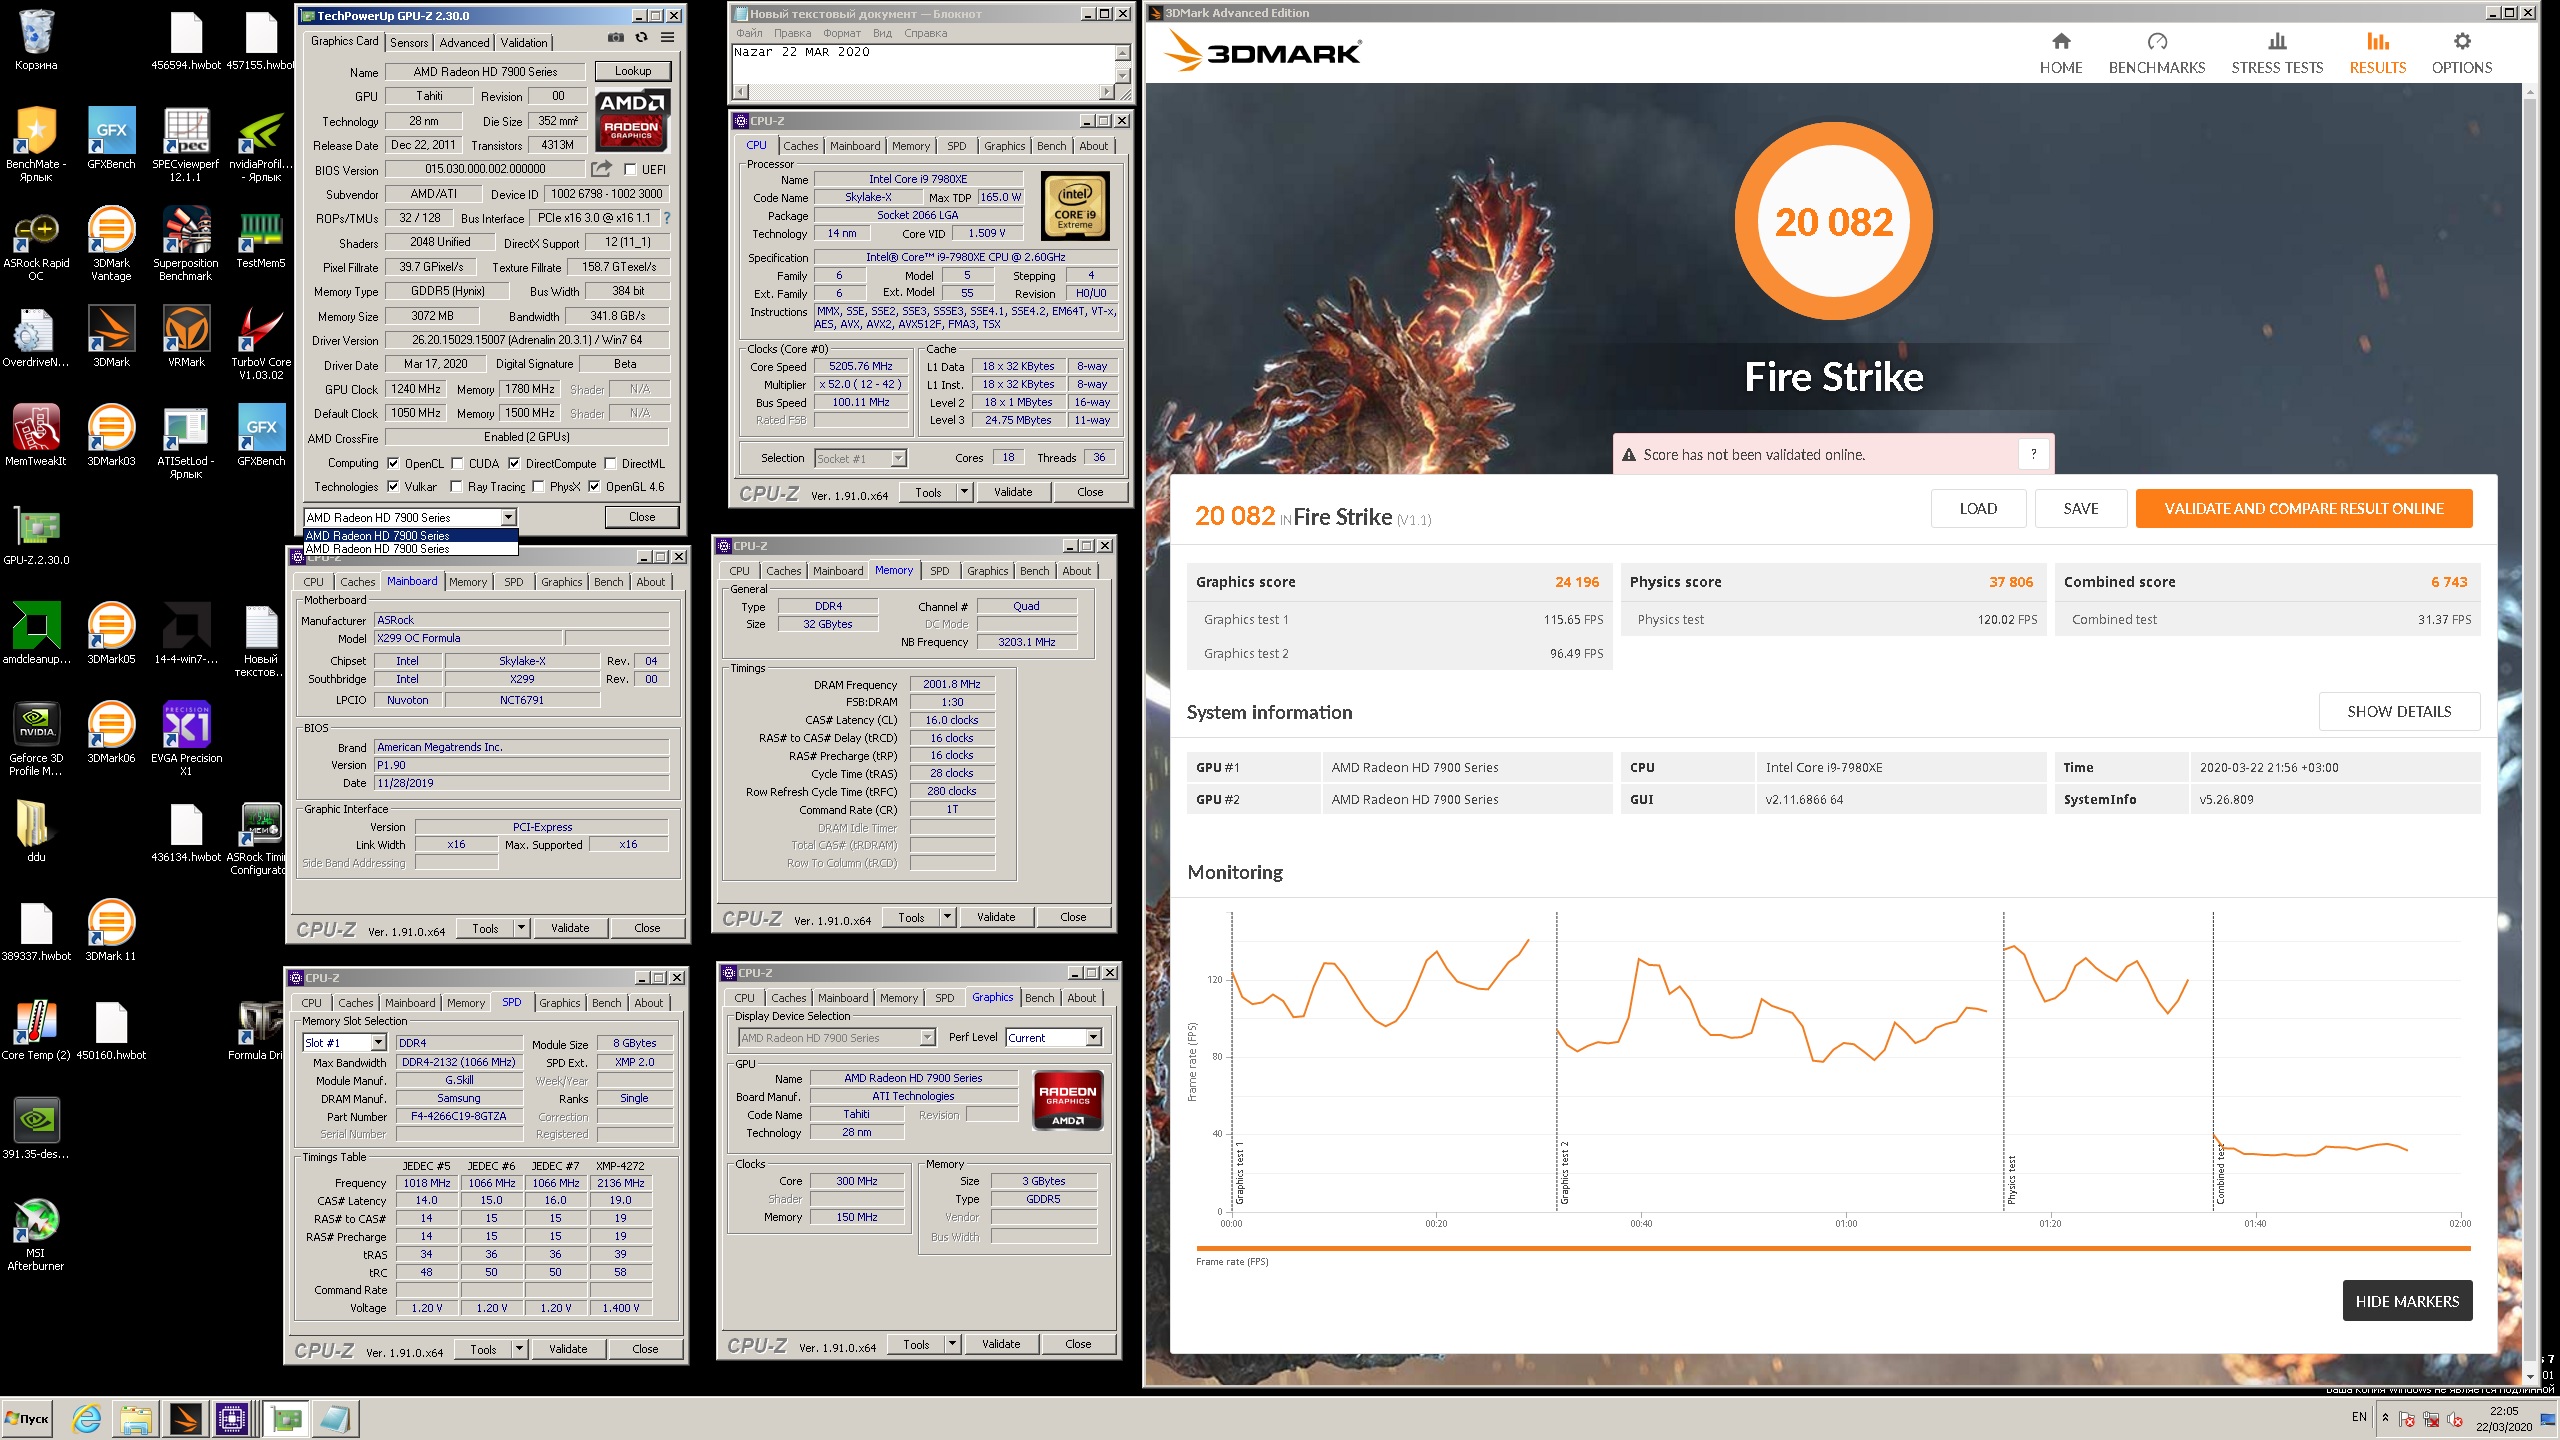Open the Формат menu in Notepad
Screen dimensions: 2560x1440
842,33
